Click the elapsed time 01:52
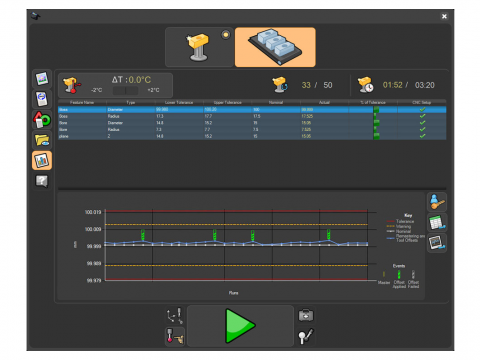Screen dimensions: 480x360 392,85
